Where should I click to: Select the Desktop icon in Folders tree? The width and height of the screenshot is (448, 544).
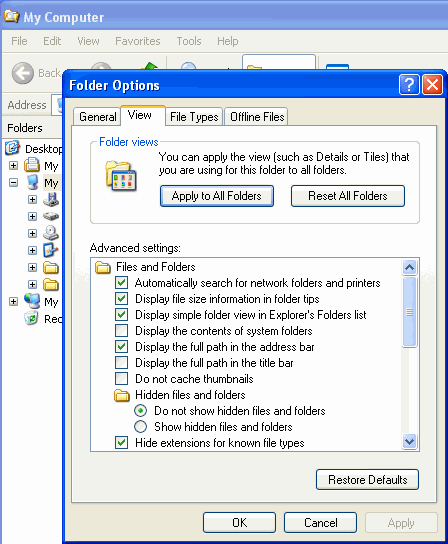tap(12, 148)
